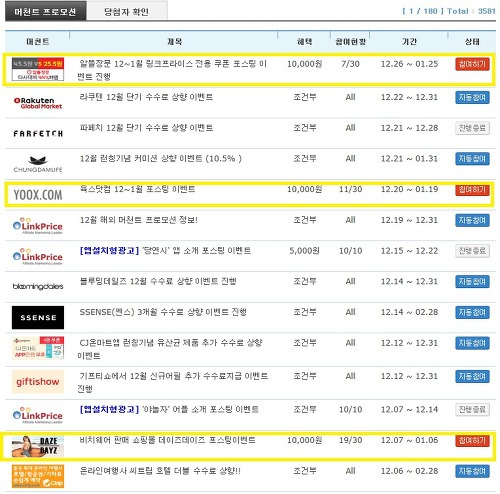Click the 상태 column header
This screenshot has height=494, width=500.
click(472, 41)
